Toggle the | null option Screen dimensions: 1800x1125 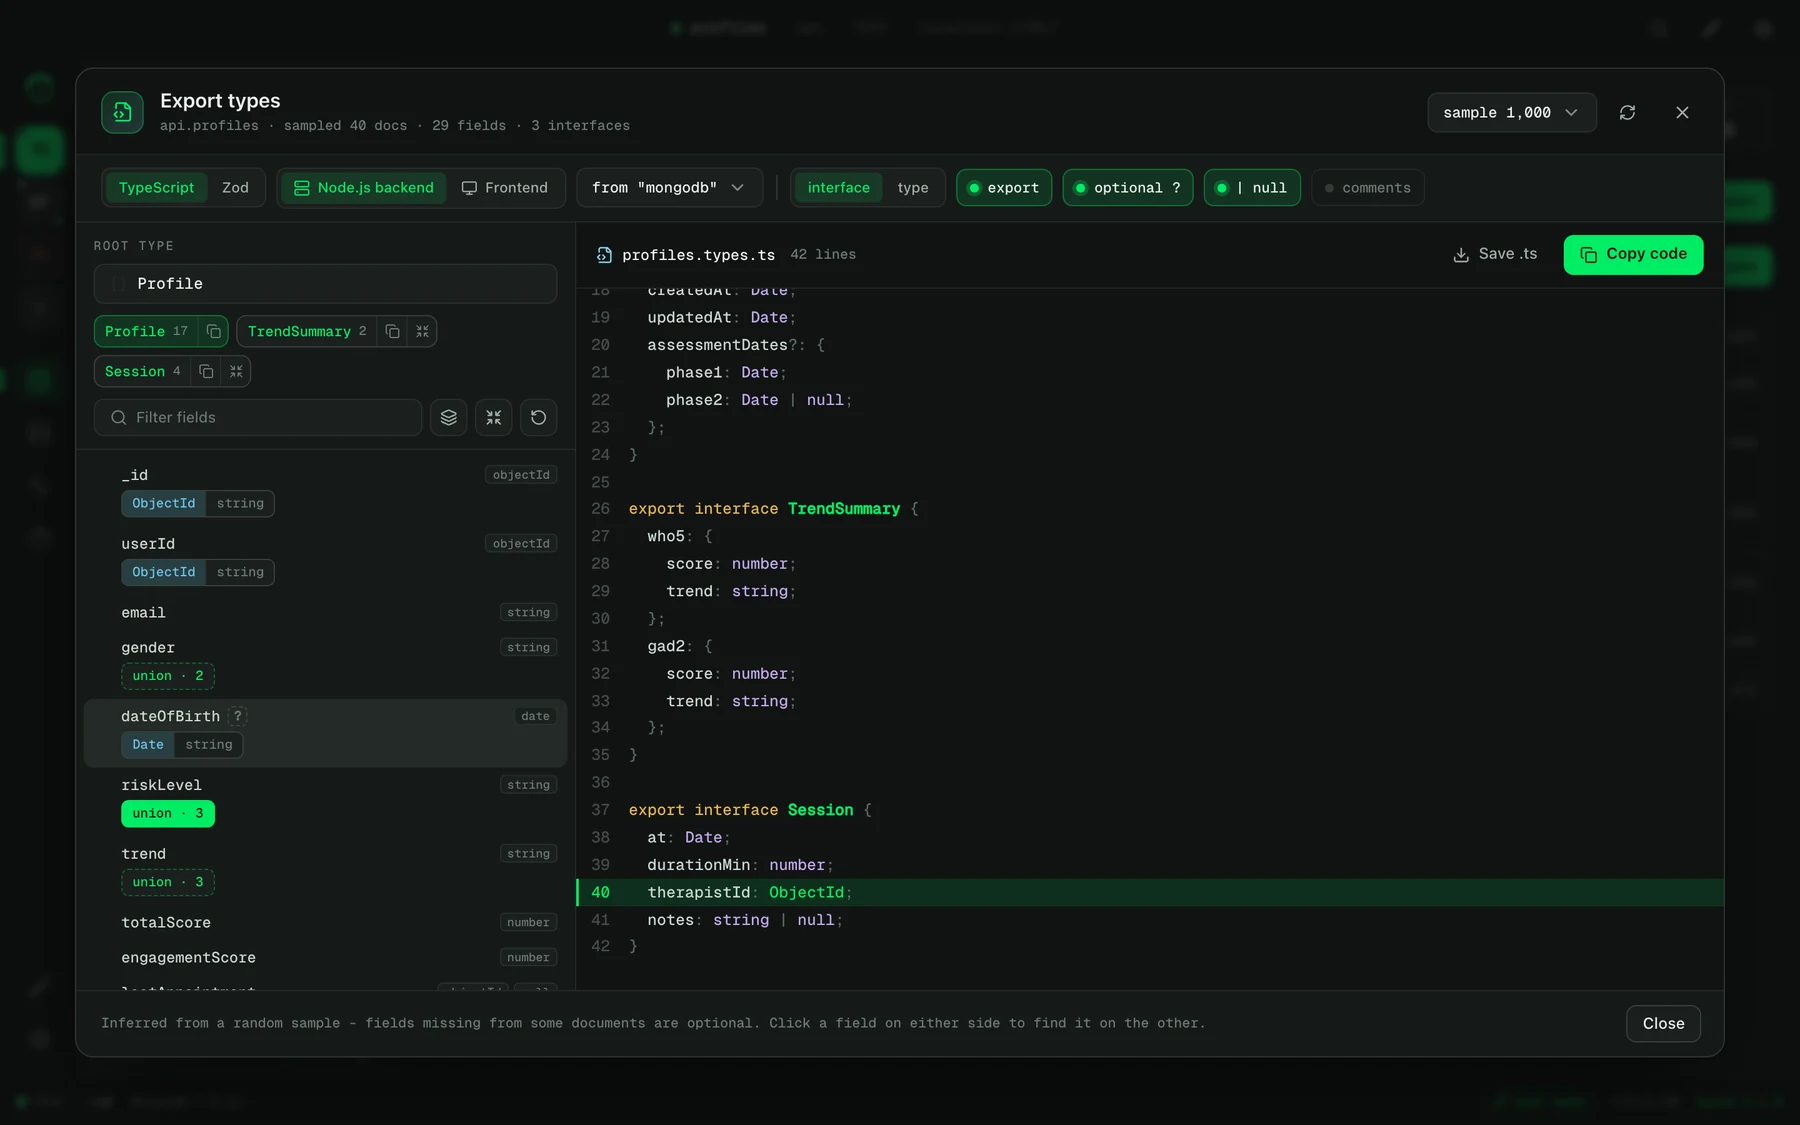click(1252, 188)
